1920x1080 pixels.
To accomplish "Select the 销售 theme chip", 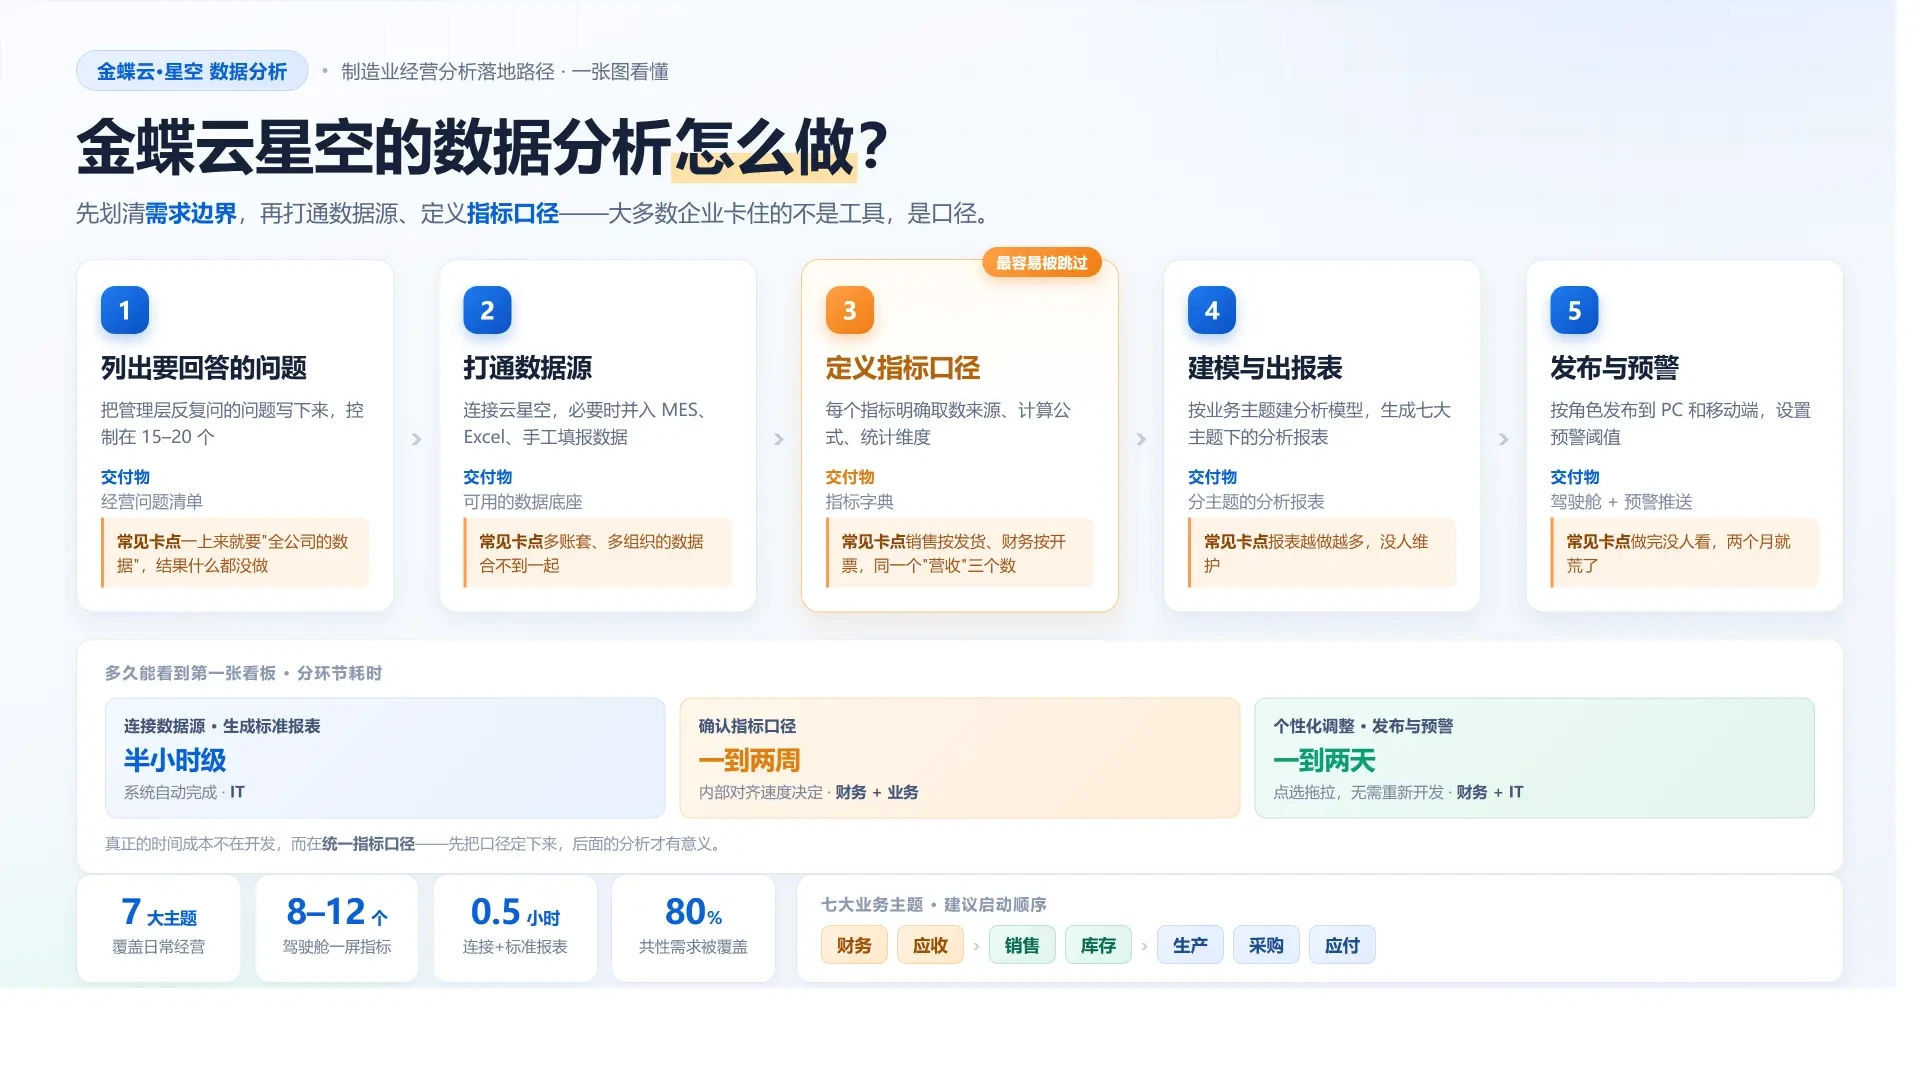I will pyautogui.click(x=1022, y=945).
